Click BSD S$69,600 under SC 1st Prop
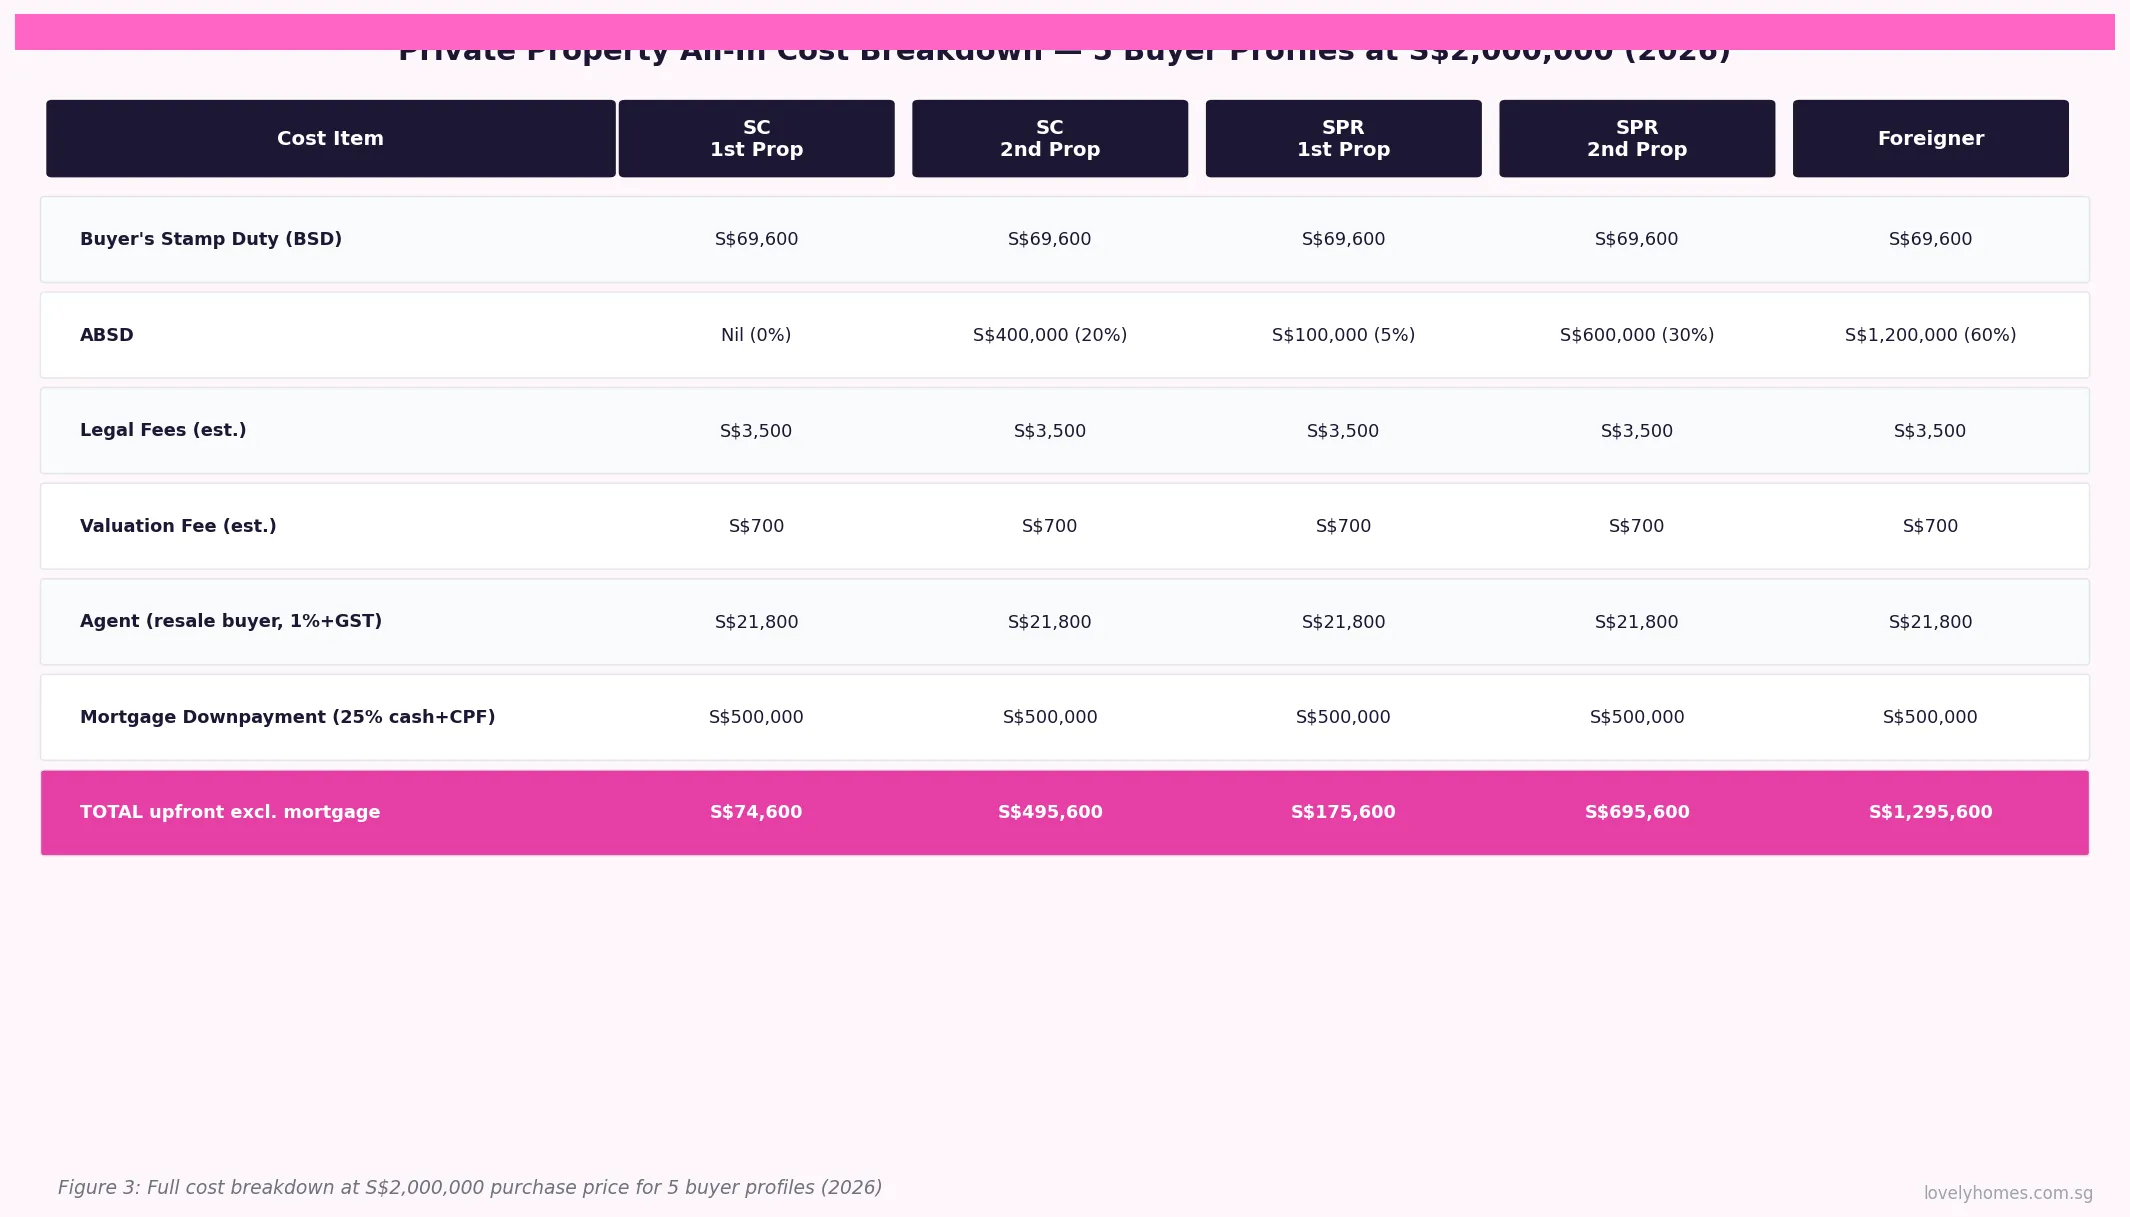The image size is (2130, 1217). 757,239
